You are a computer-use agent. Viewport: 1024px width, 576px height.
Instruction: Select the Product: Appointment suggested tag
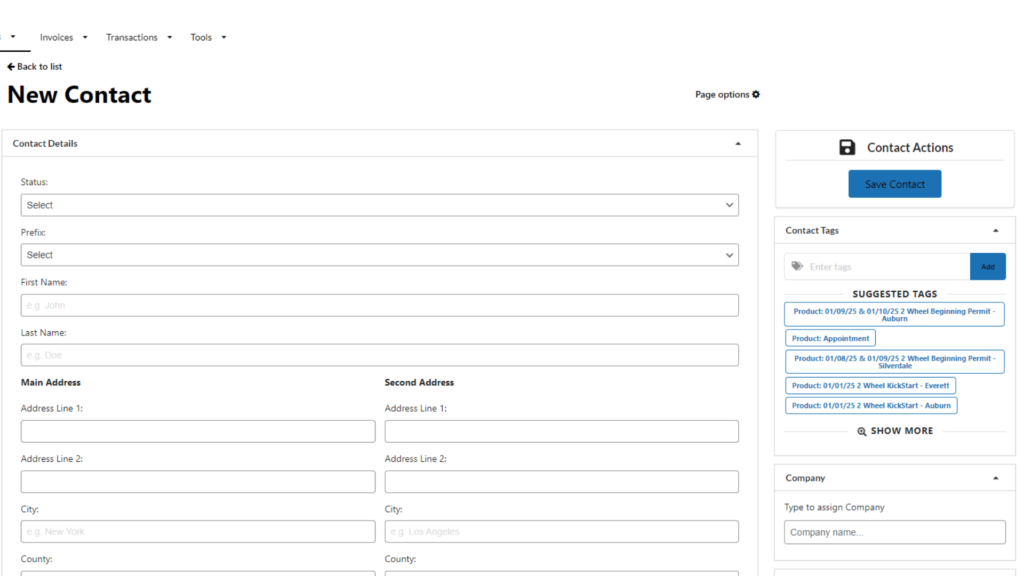click(830, 339)
